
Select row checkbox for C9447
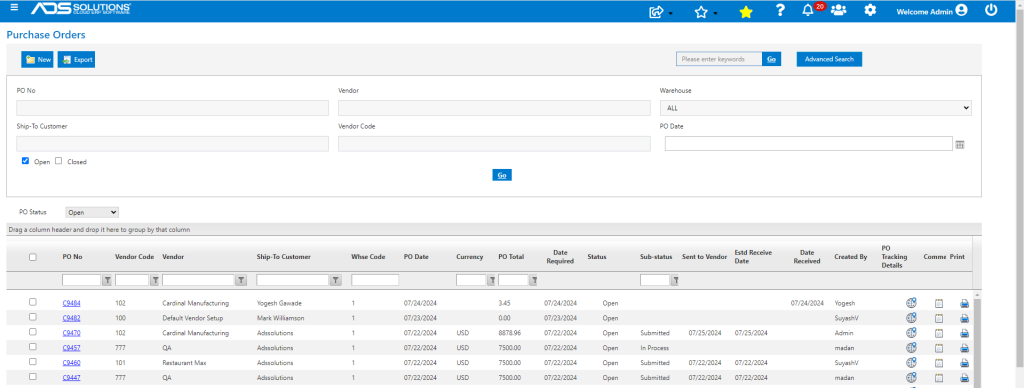[33, 377]
